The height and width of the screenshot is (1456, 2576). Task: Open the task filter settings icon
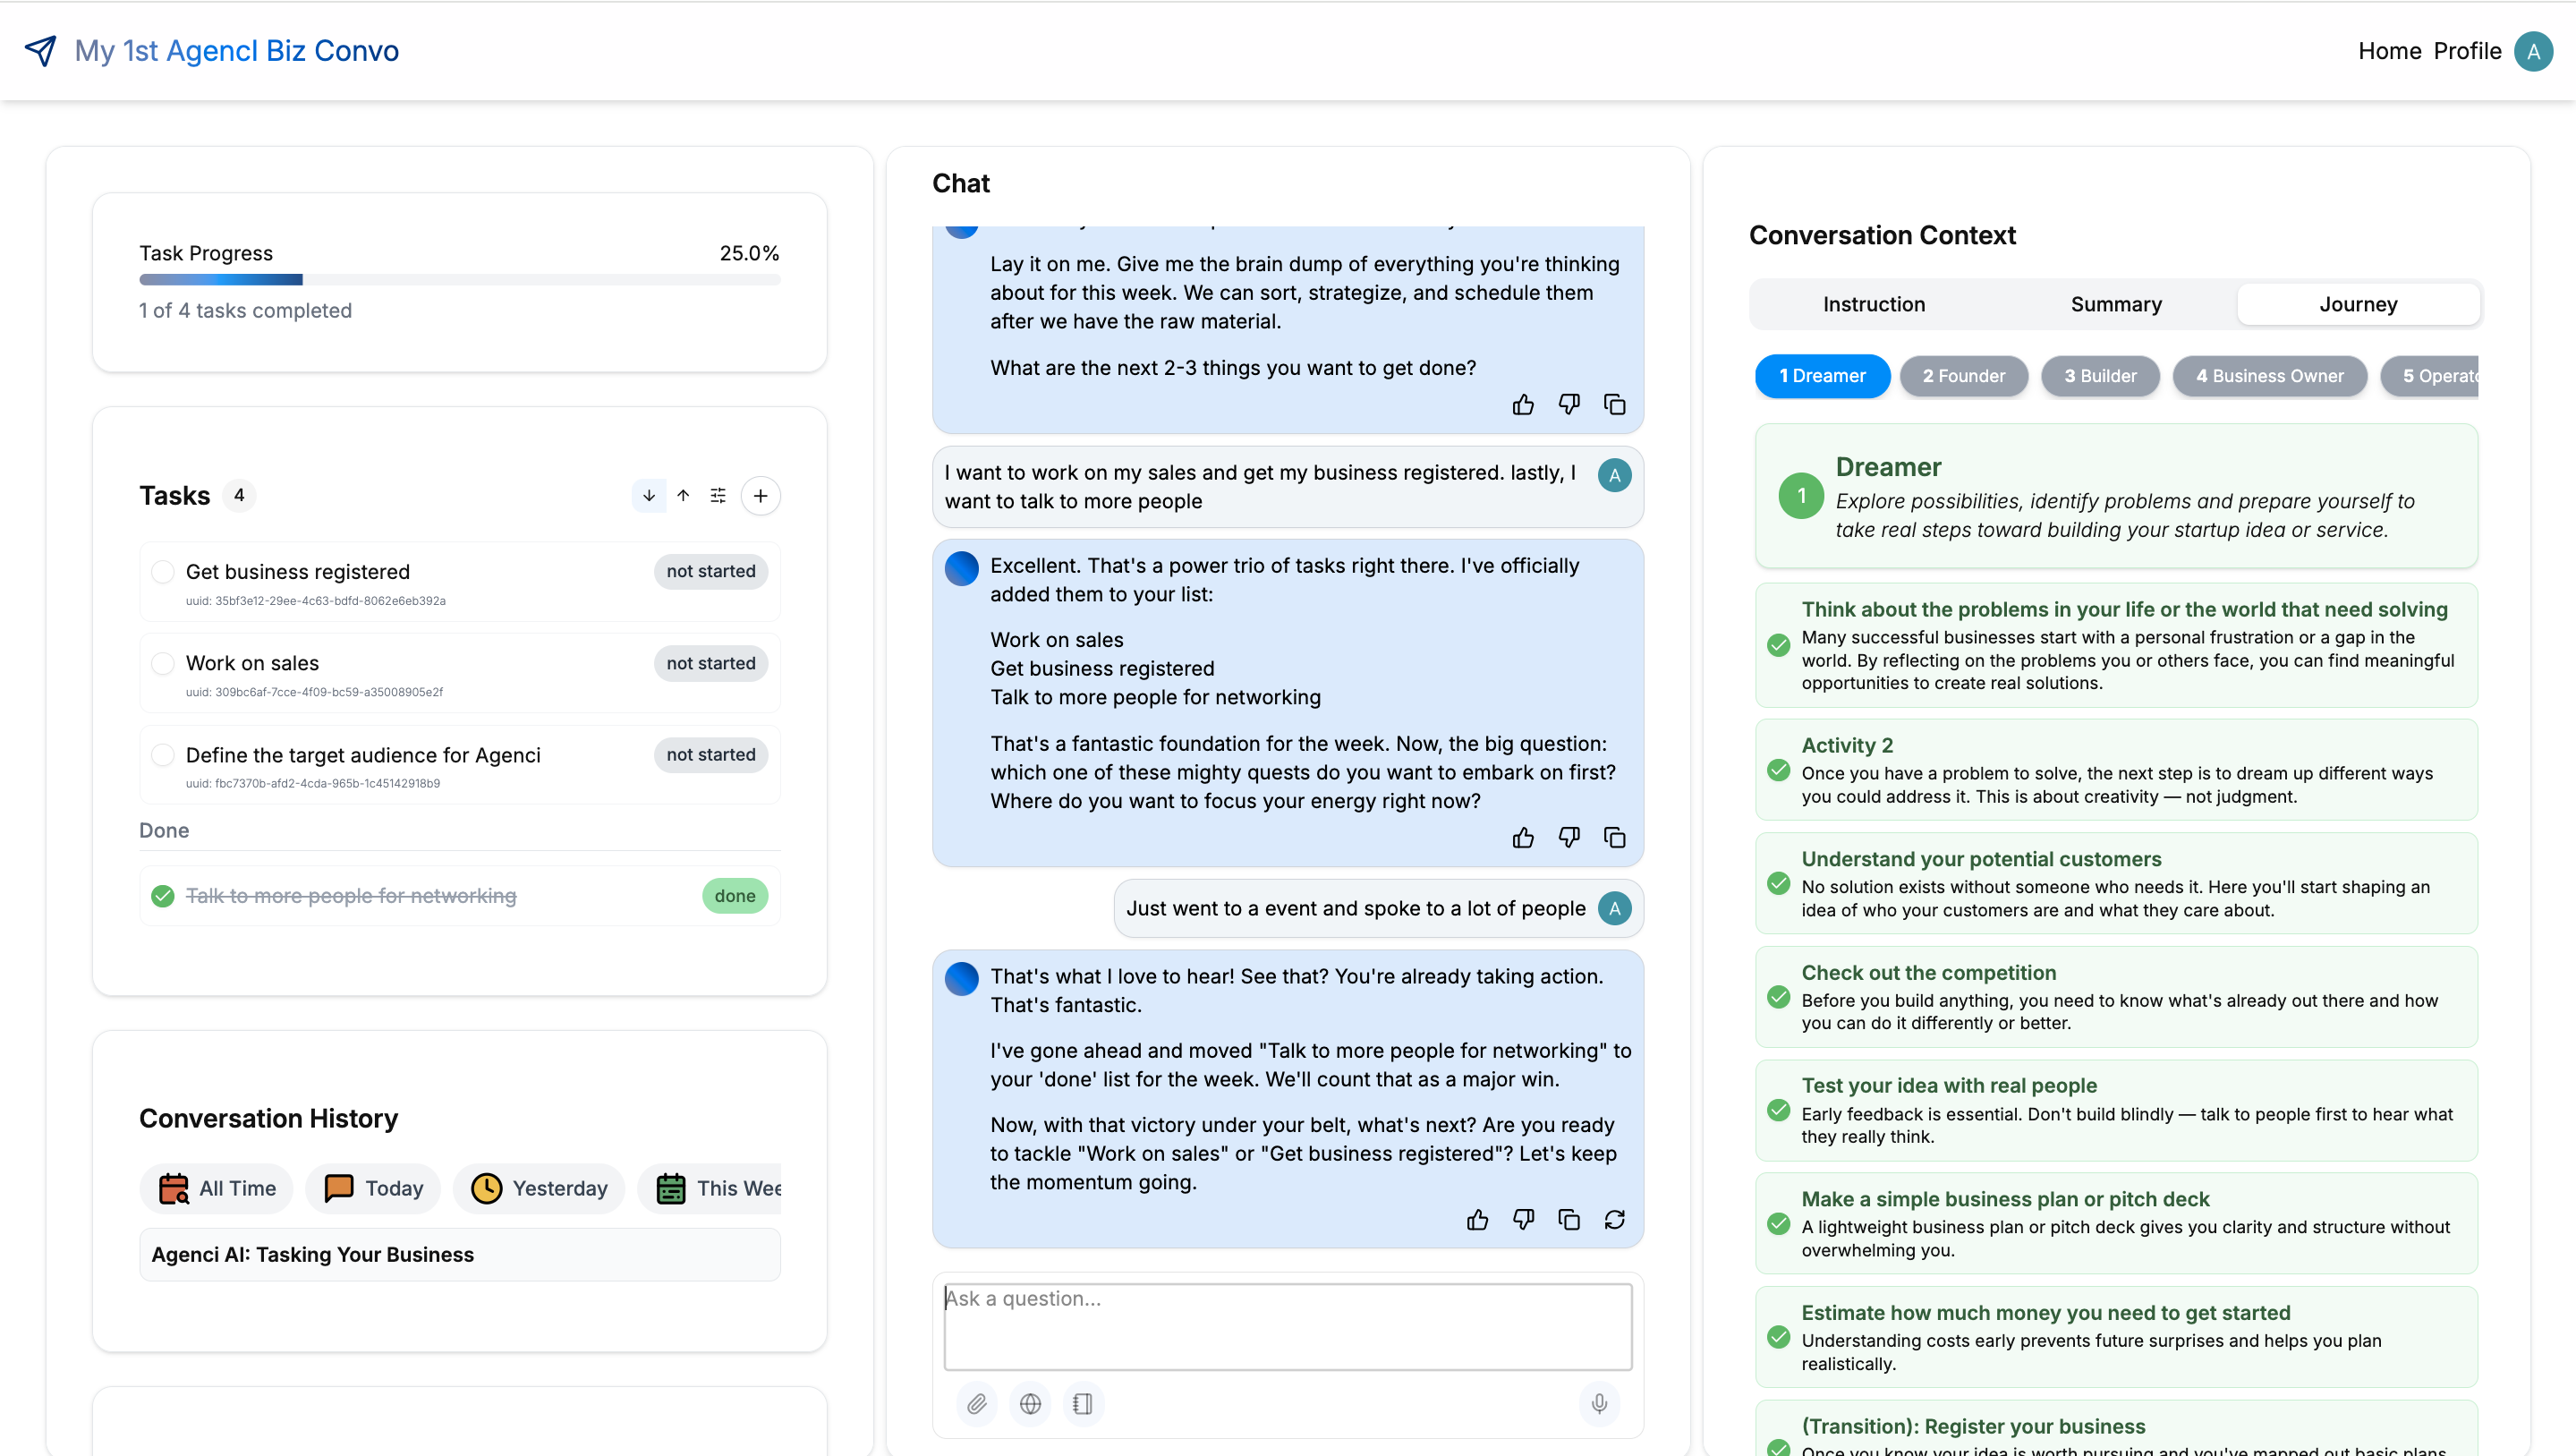coord(718,495)
